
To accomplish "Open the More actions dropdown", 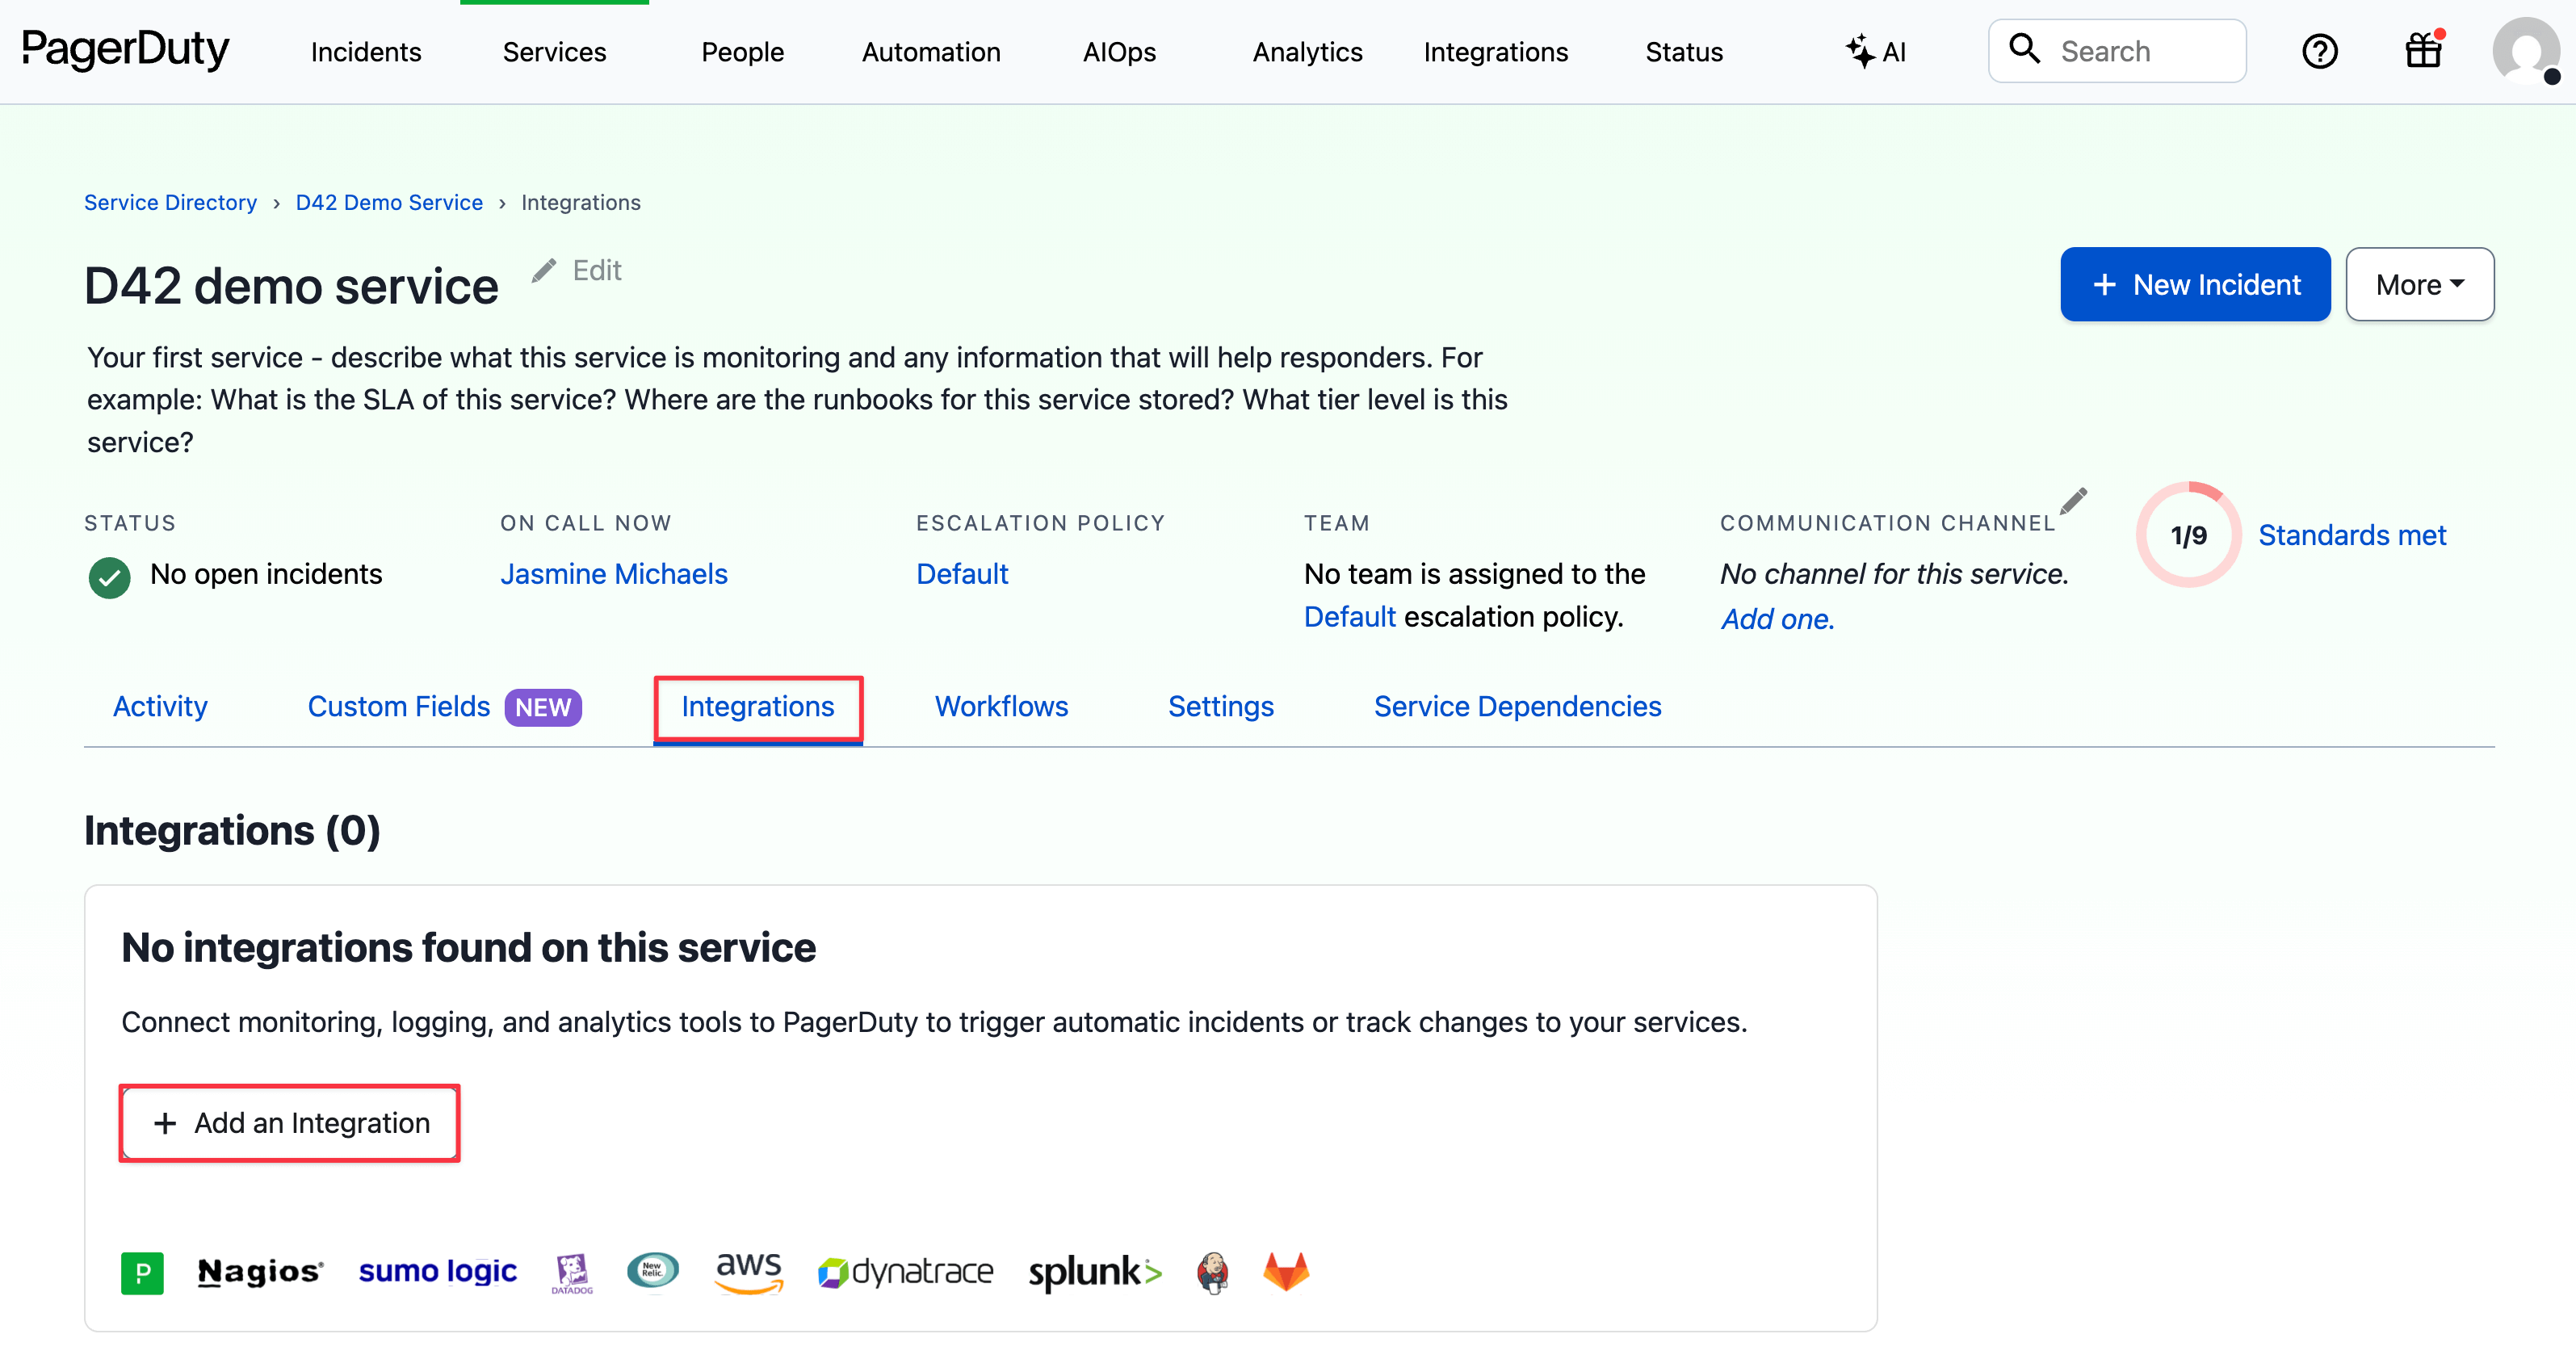I will (x=2419, y=284).
